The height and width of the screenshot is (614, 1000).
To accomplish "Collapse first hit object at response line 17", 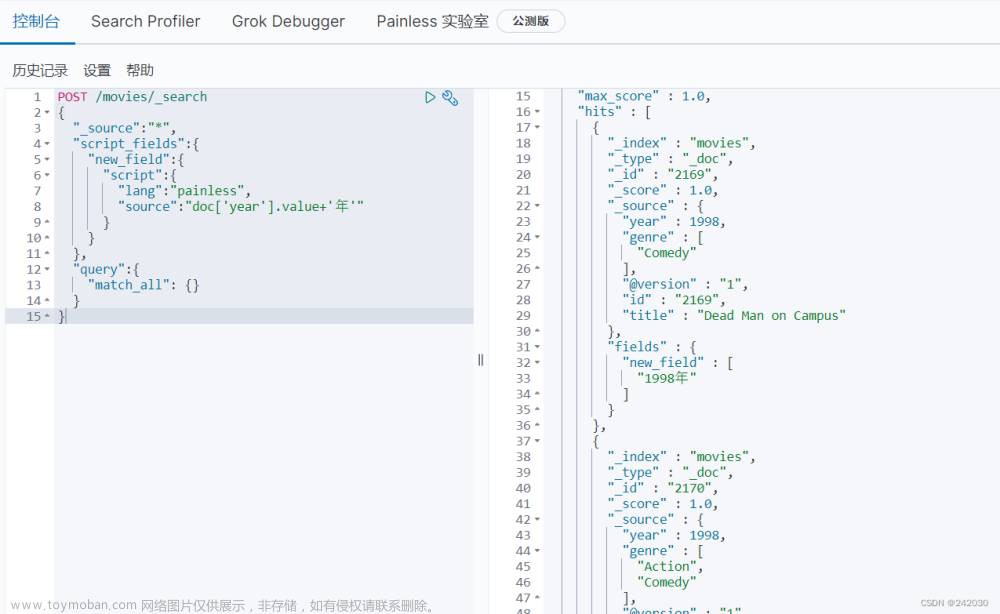I will 537,128.
